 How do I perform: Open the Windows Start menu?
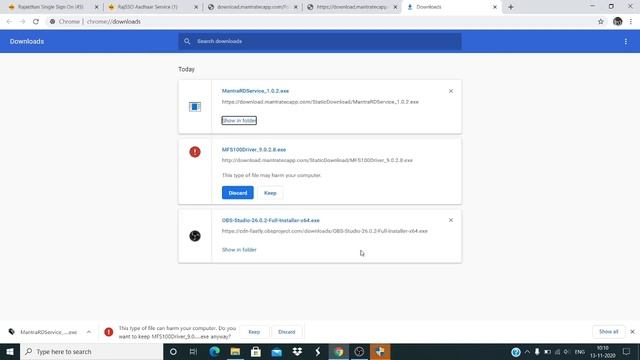(x=10, y=351)
